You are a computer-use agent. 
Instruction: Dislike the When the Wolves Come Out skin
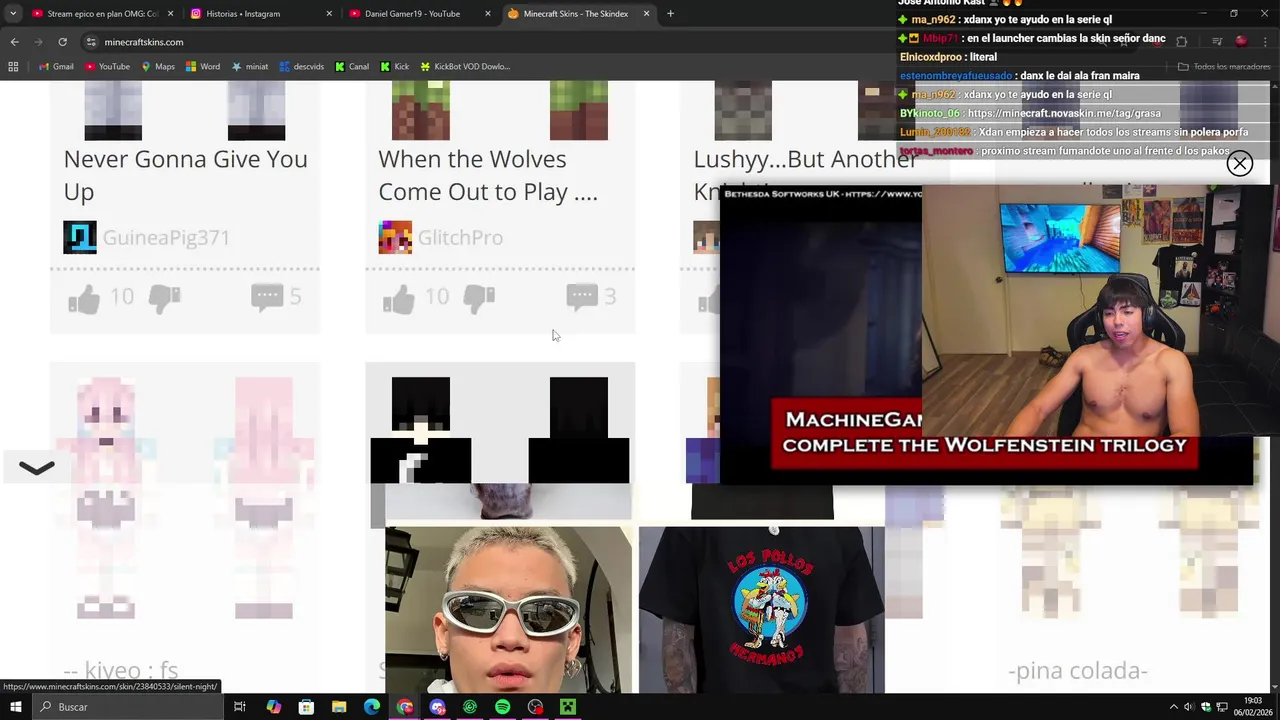click(479, 297)
